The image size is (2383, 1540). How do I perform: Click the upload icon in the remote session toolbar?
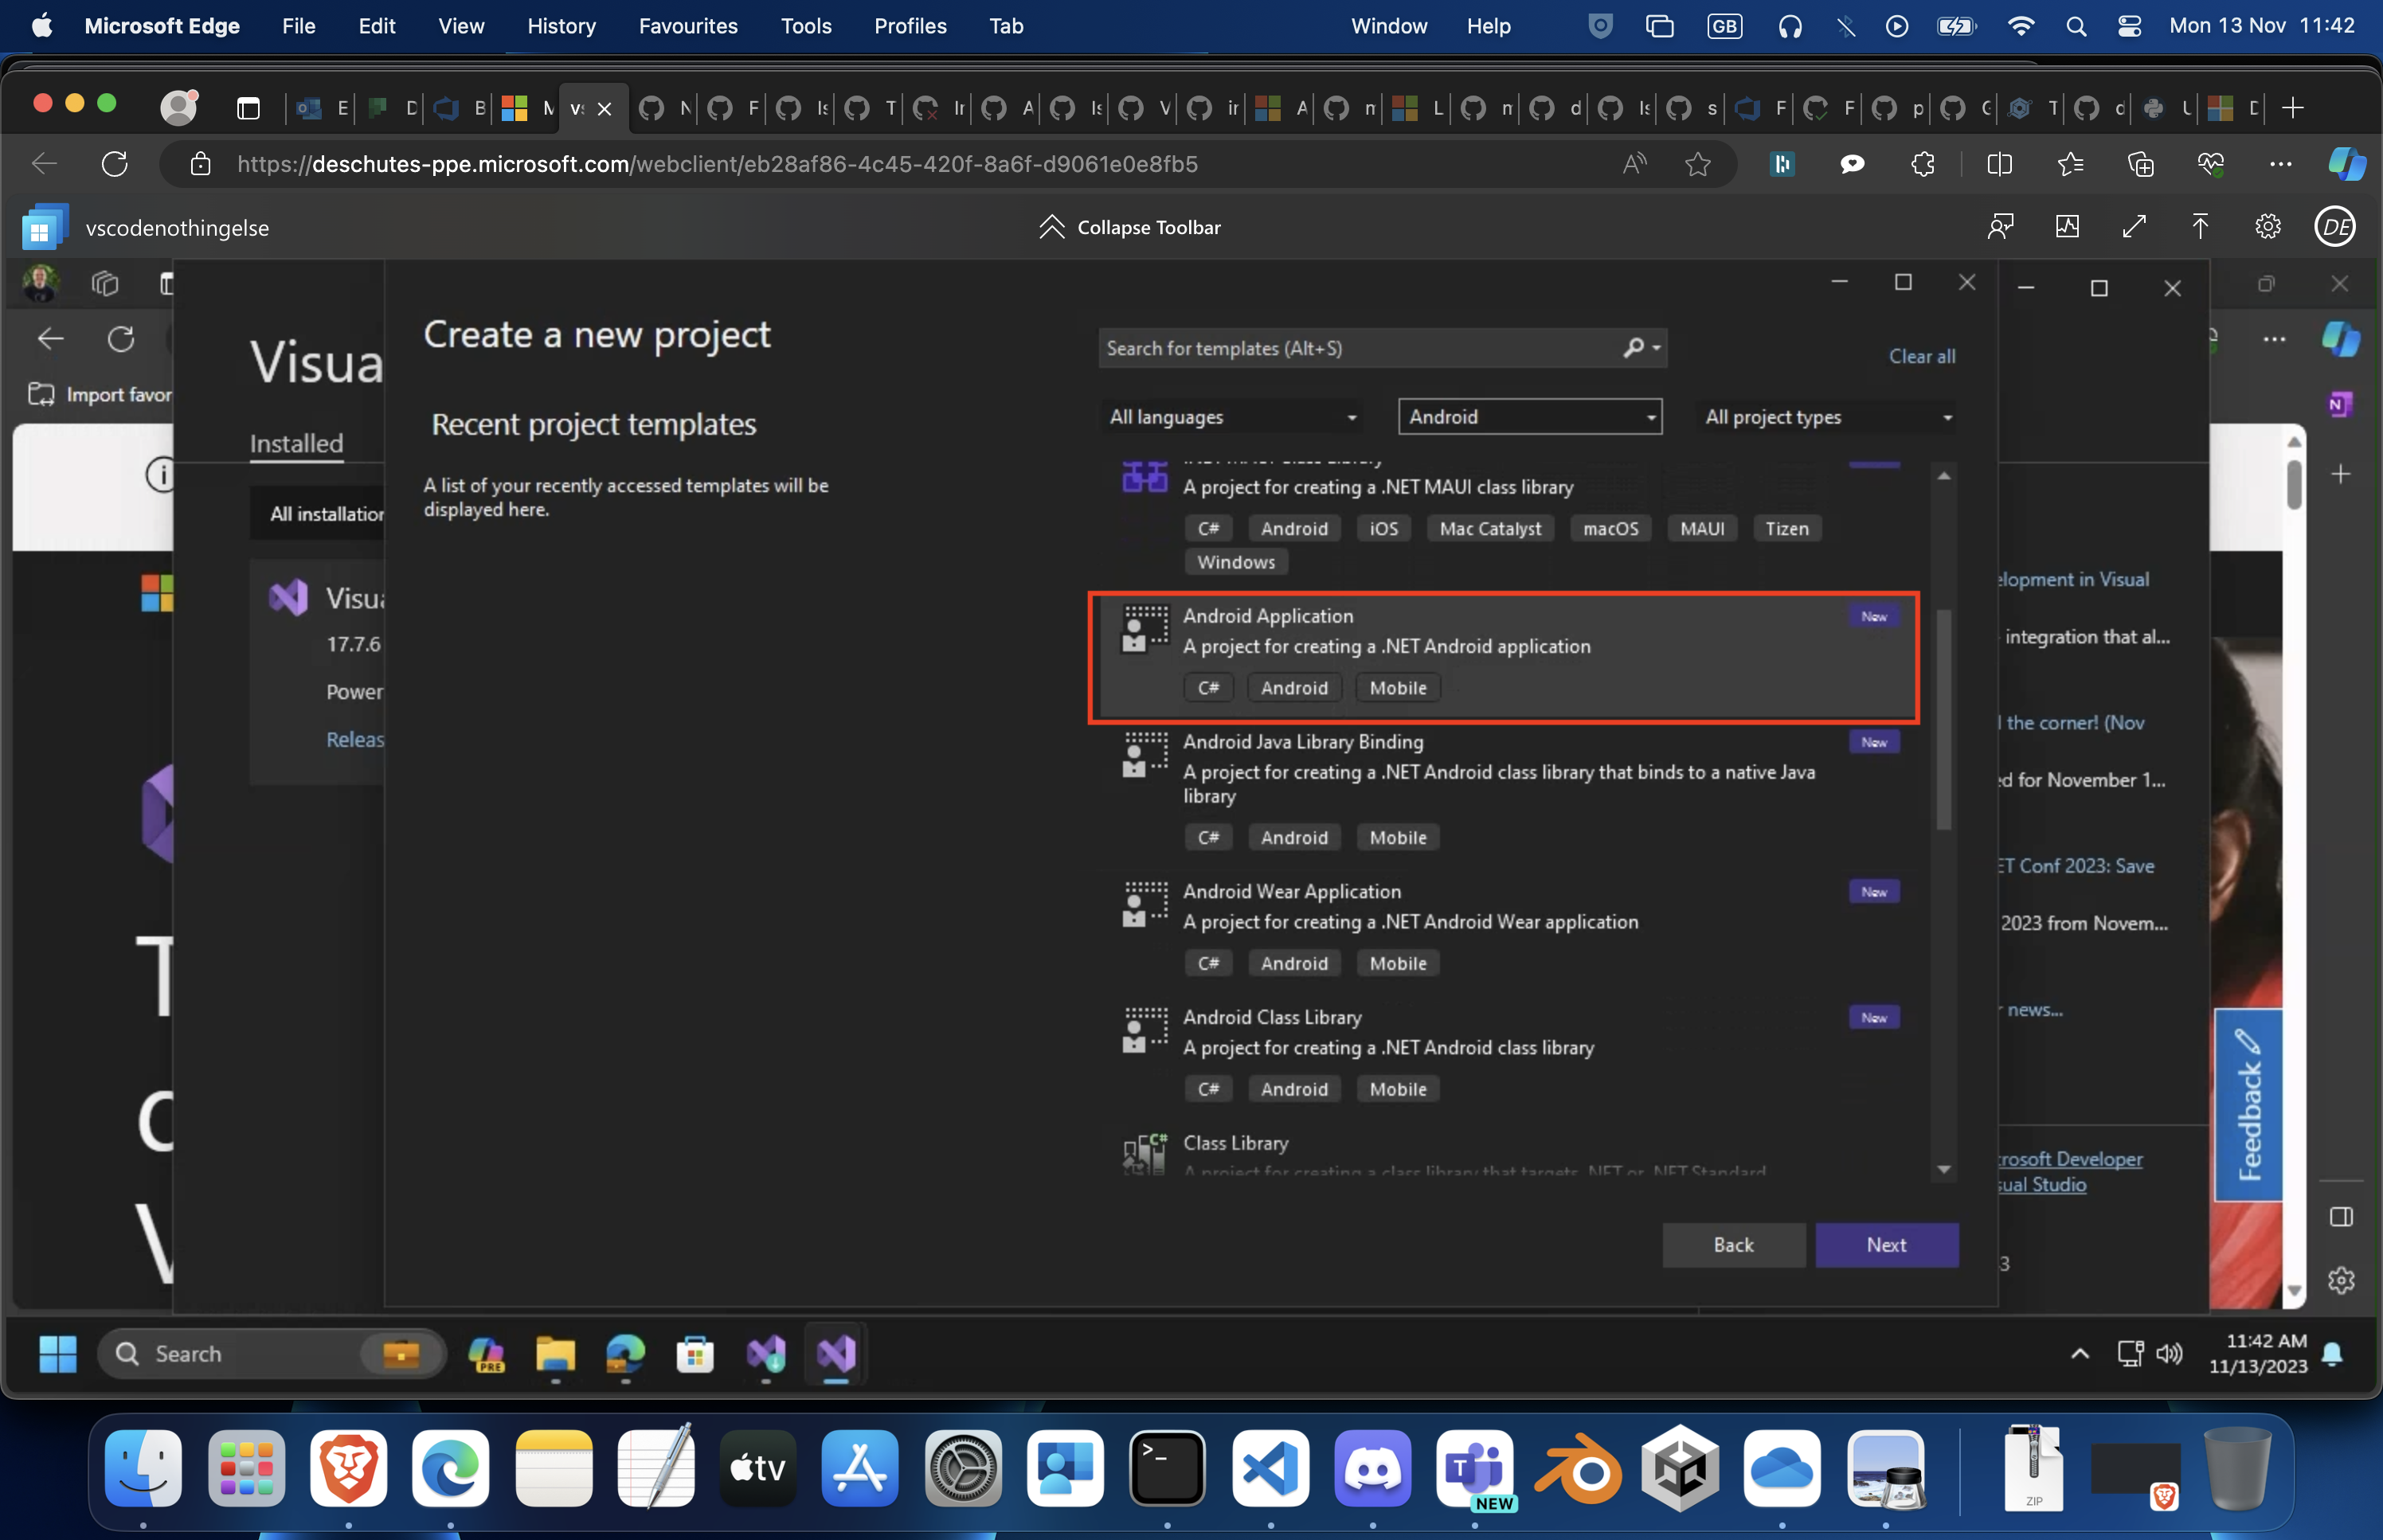2200,226
